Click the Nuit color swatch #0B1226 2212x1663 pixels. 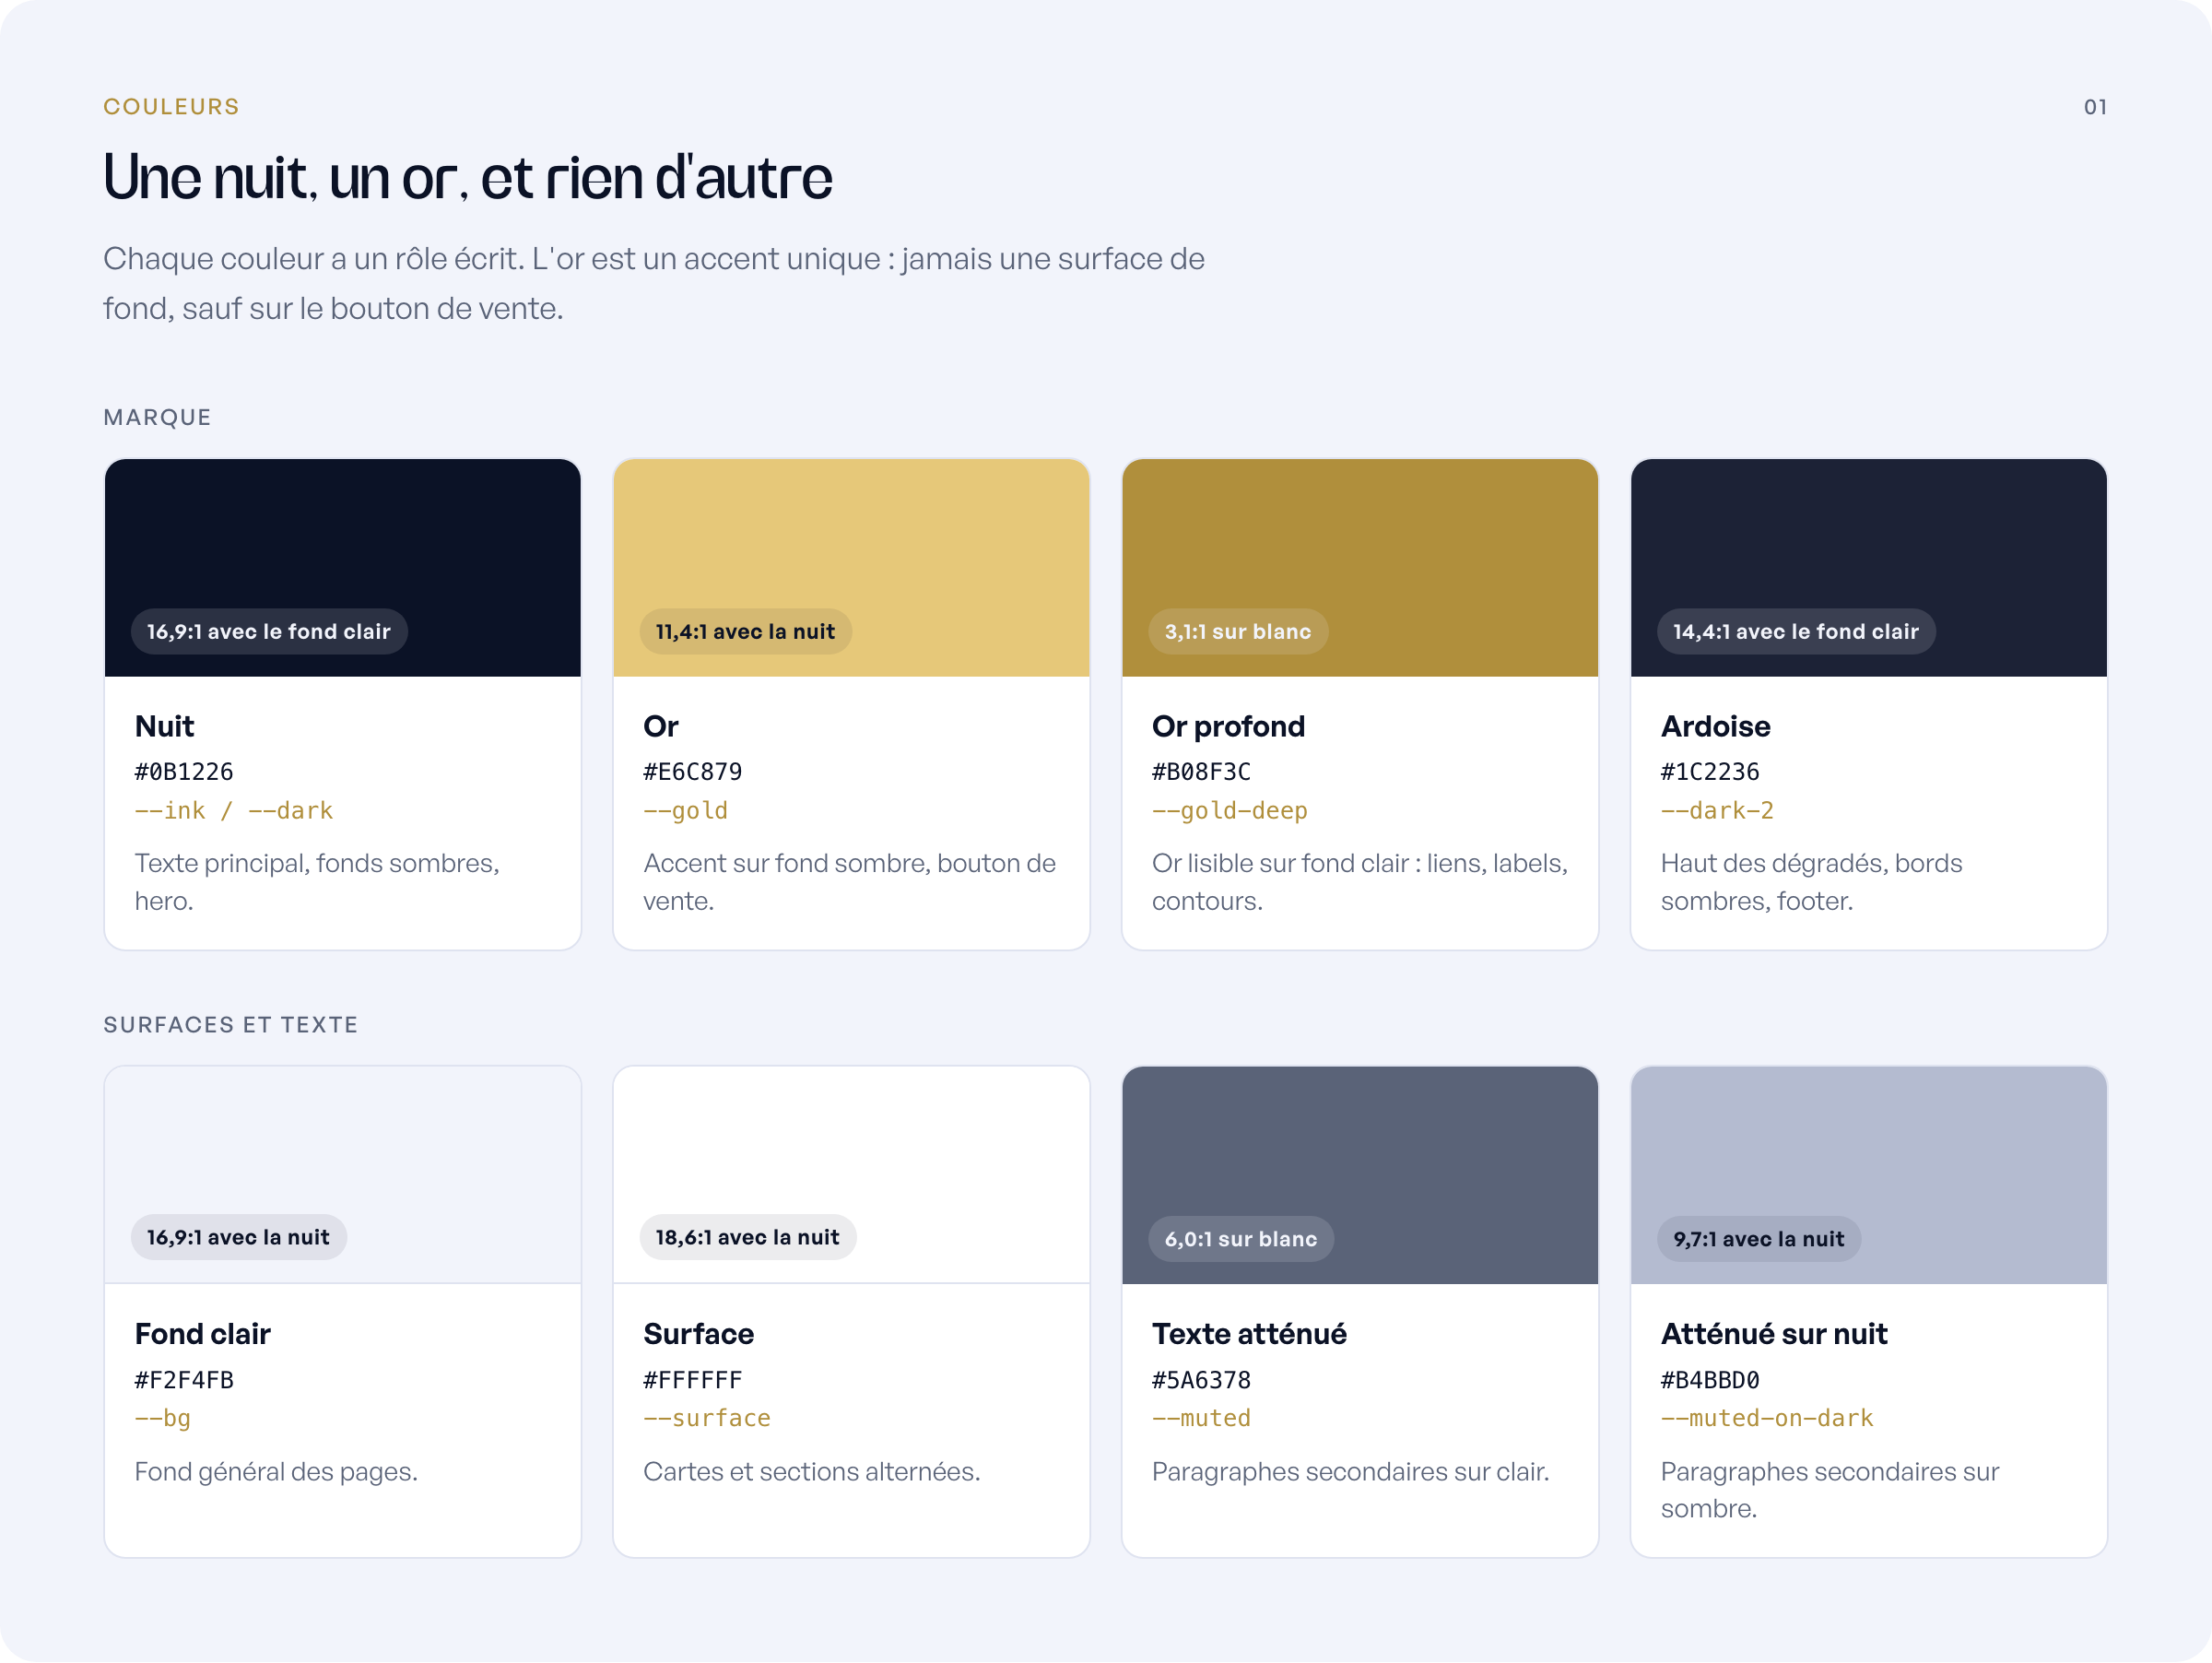pos(342,567)
